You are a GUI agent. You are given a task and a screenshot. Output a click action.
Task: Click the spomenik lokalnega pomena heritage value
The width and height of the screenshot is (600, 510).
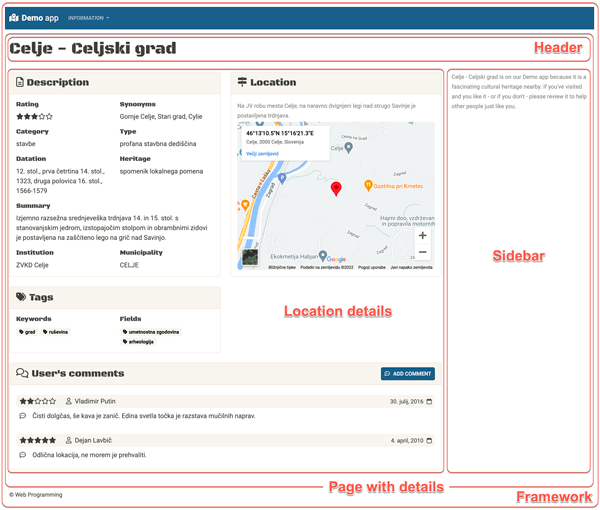click(x=161, y=171)
